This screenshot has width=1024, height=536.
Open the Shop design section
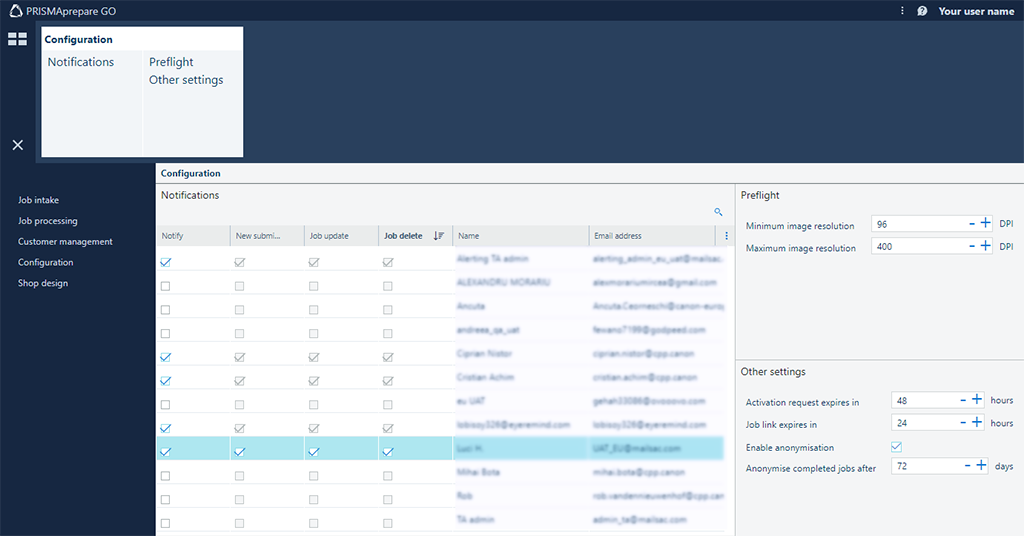click(43, 283)
